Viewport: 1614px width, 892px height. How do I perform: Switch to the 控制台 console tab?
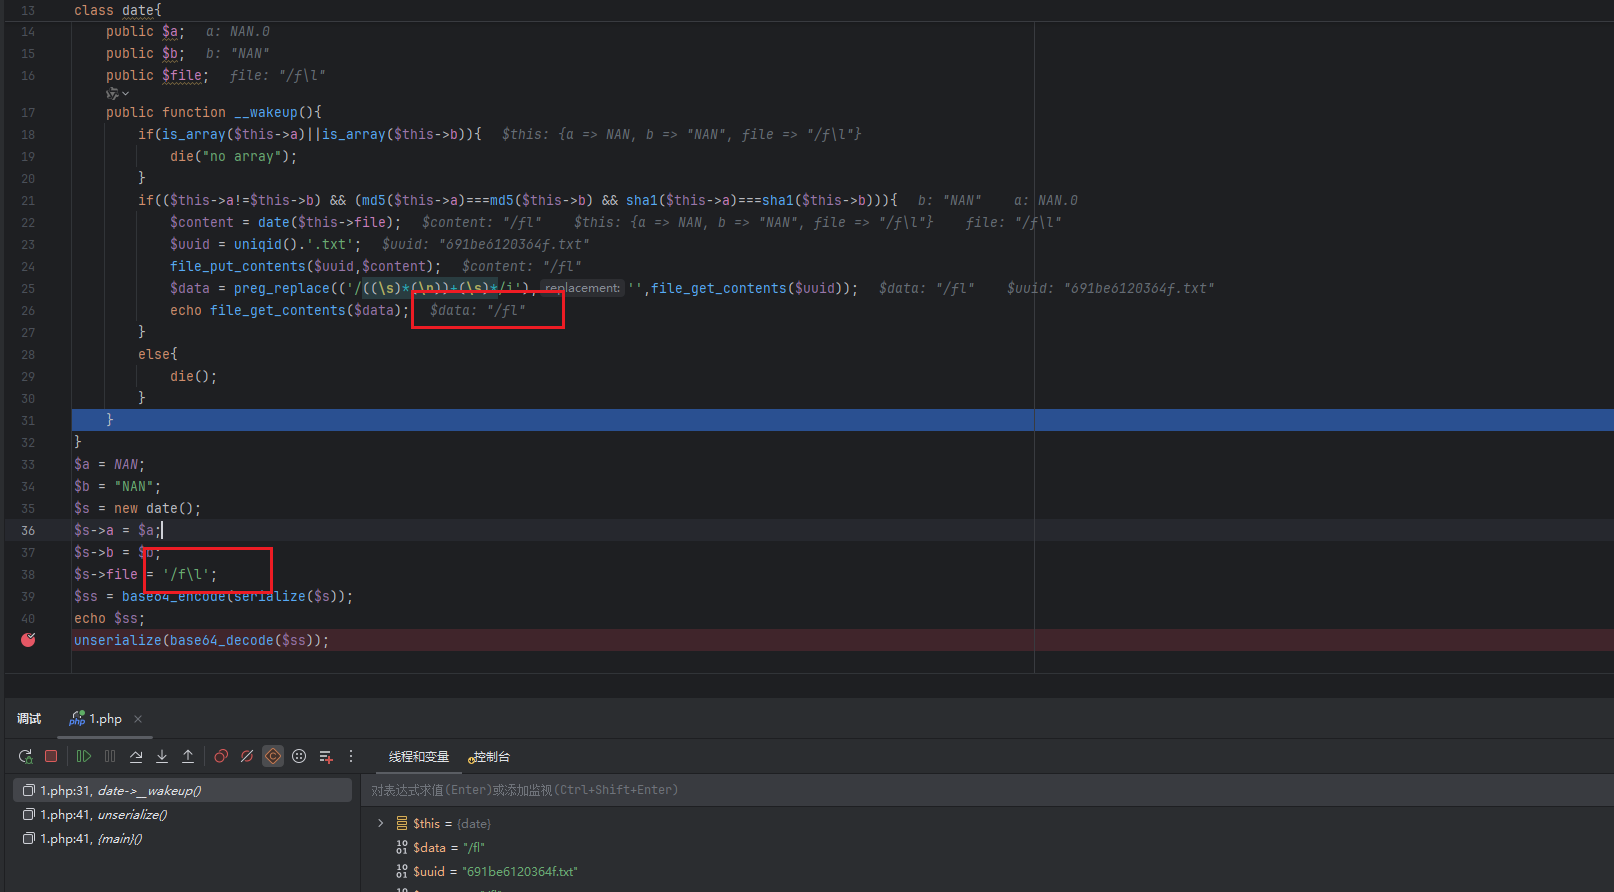[490, 757]
